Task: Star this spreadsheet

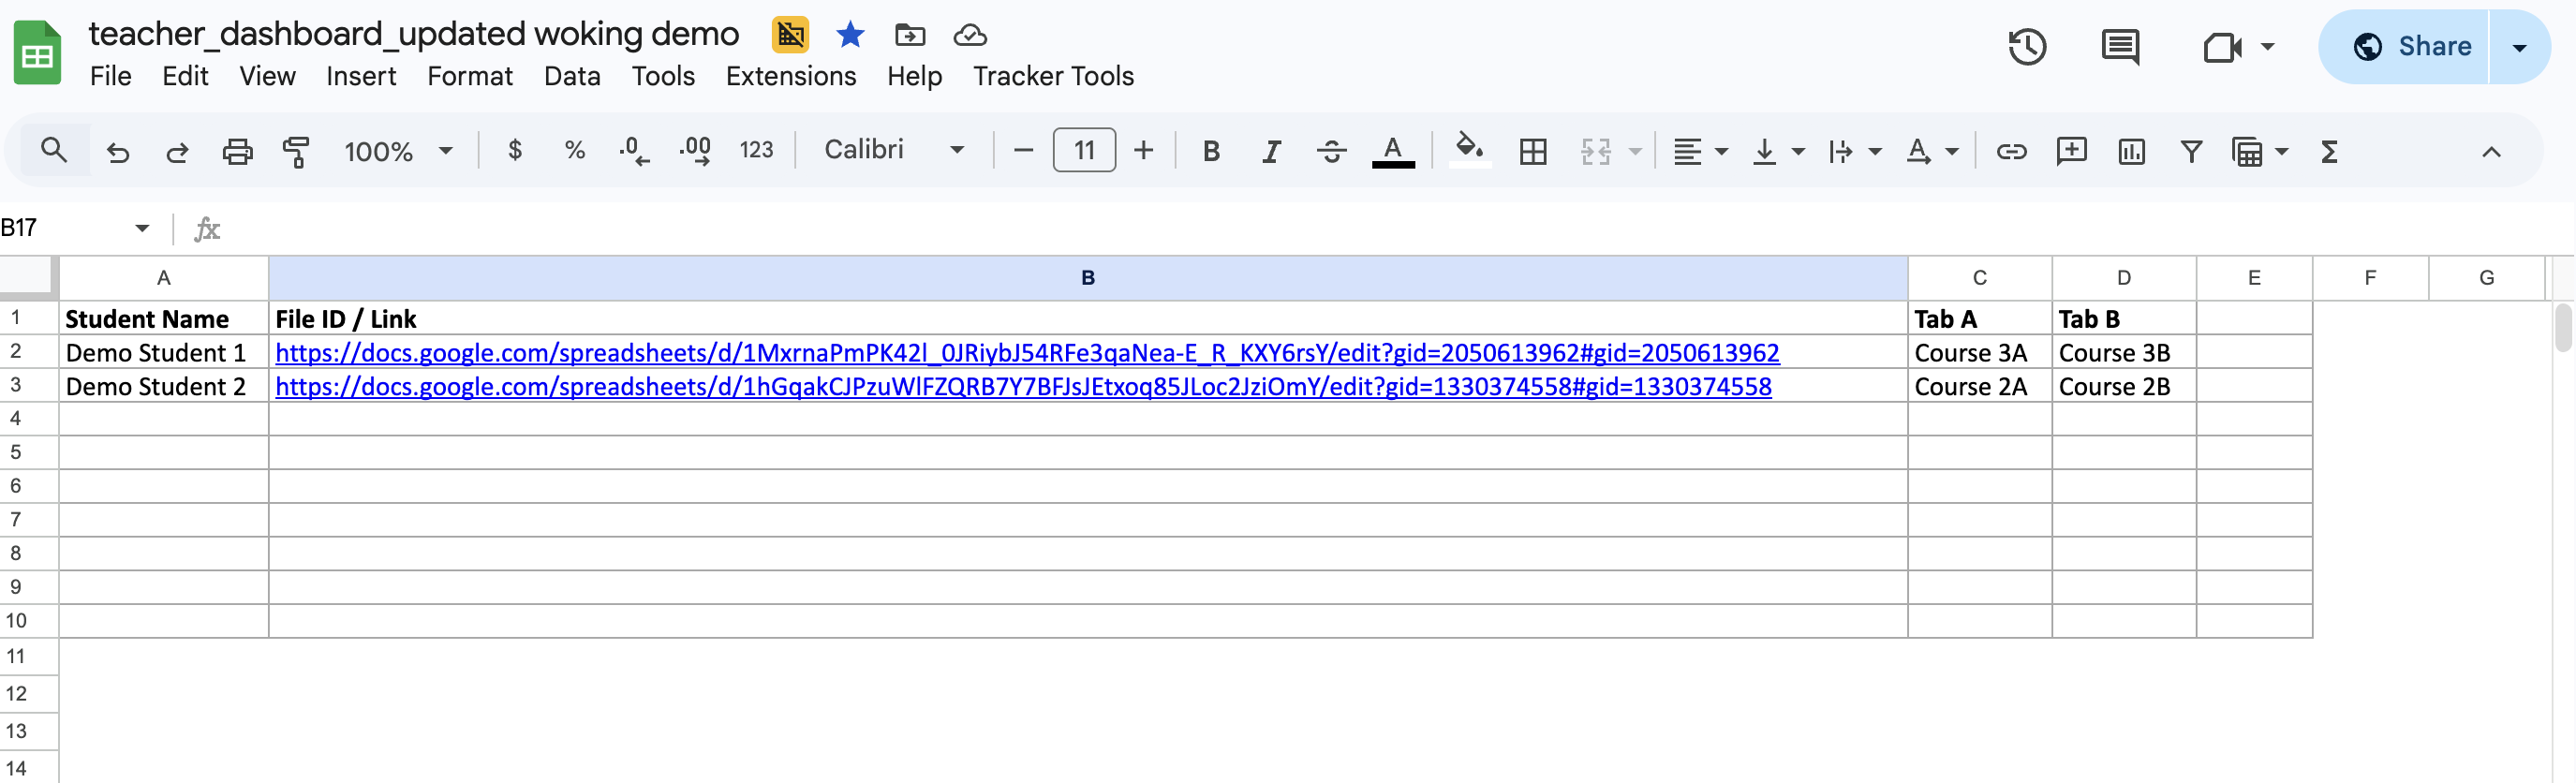Action: (850, 35)
